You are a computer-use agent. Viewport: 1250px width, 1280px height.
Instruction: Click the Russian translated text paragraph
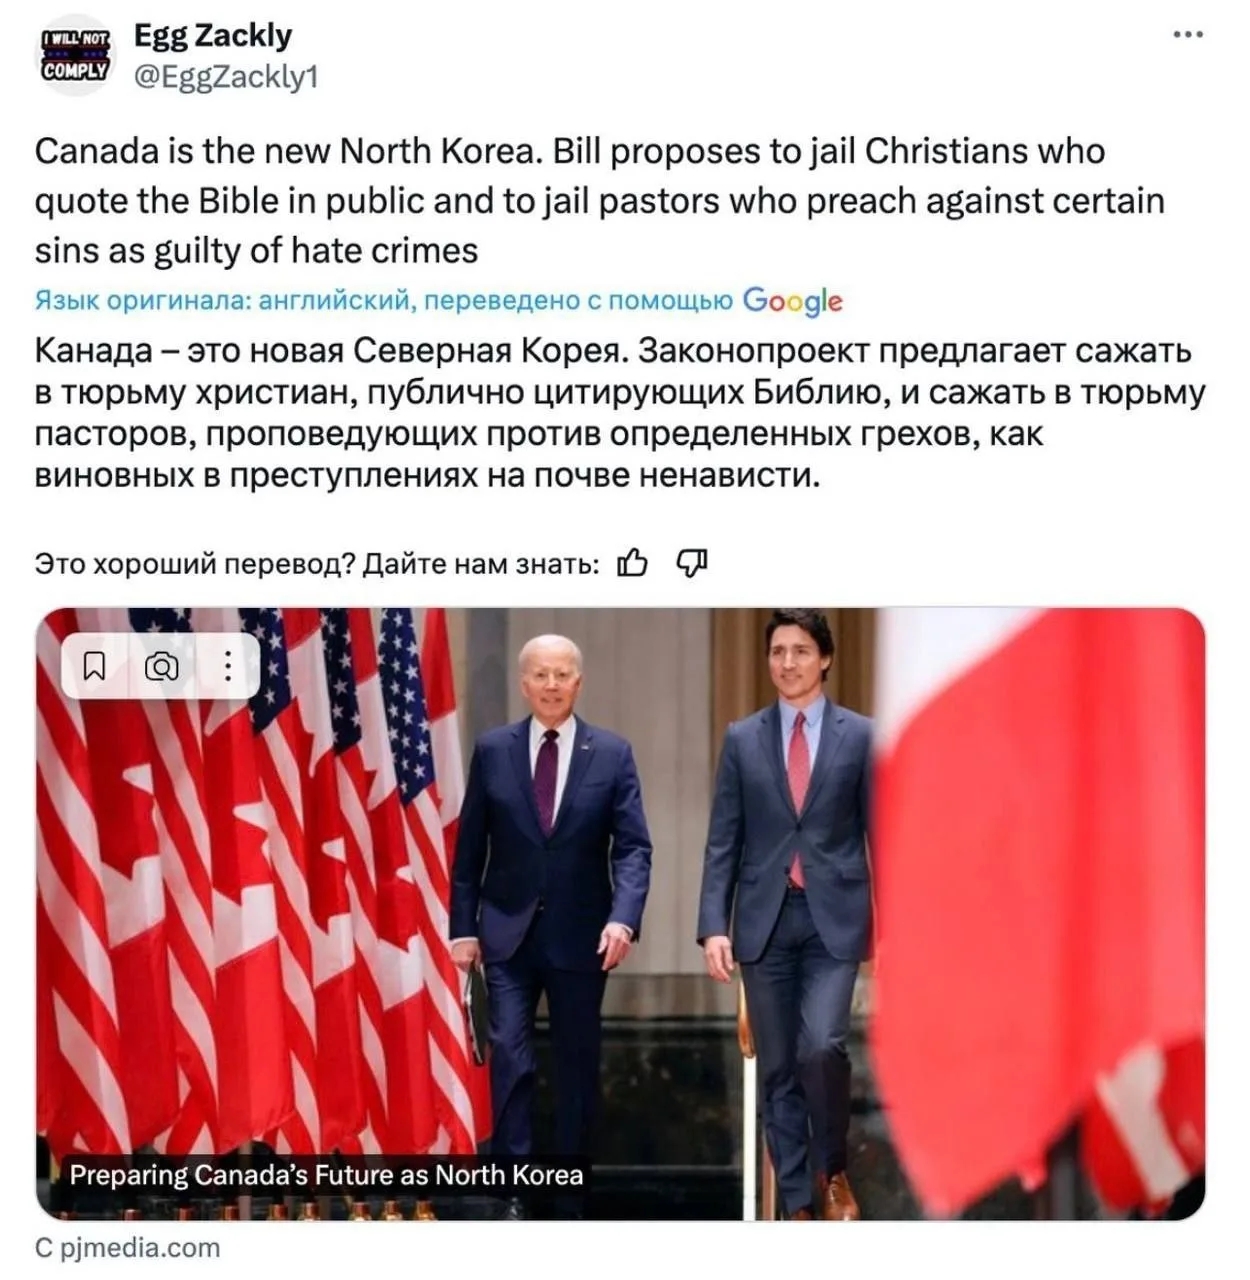(620, 413)
